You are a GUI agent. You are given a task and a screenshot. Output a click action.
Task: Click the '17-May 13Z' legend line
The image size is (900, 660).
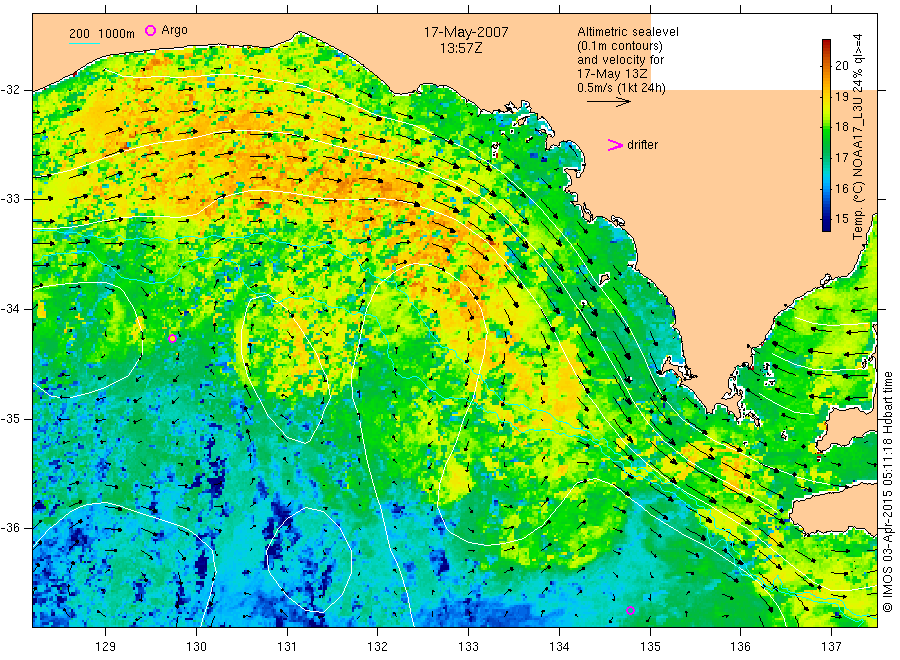612,74
